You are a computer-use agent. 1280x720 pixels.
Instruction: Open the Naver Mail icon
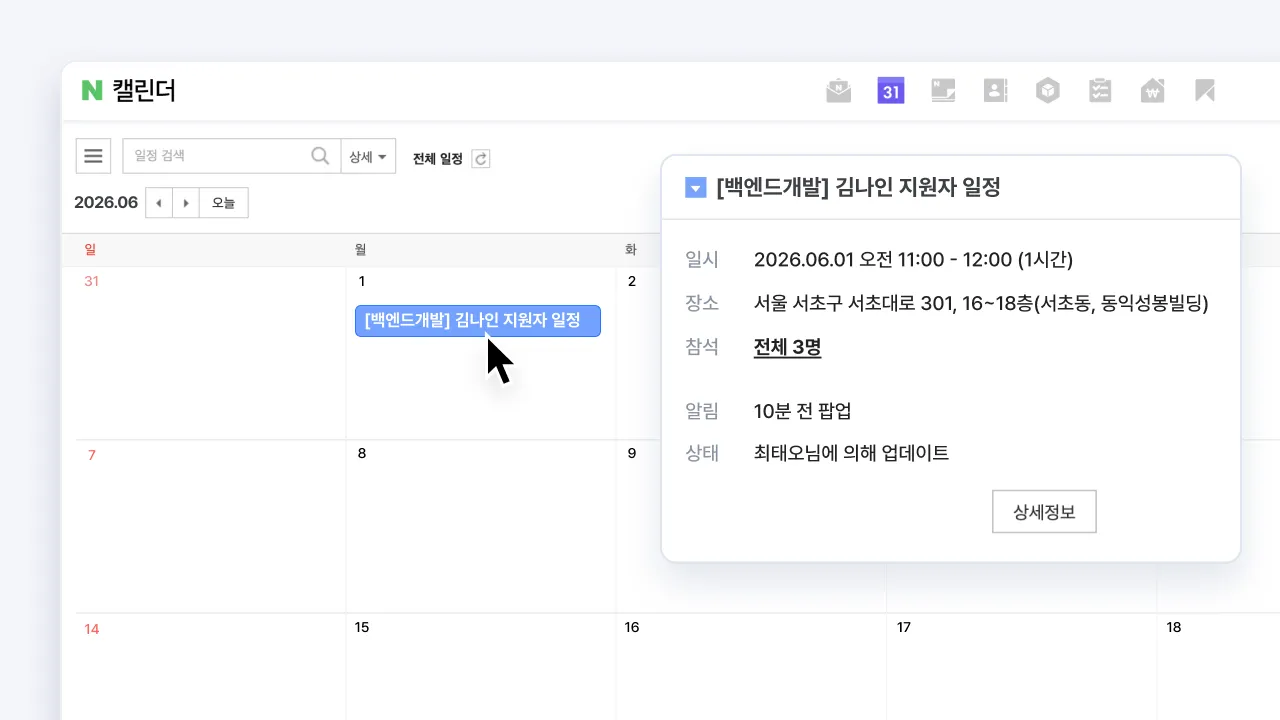pos(838,91)
